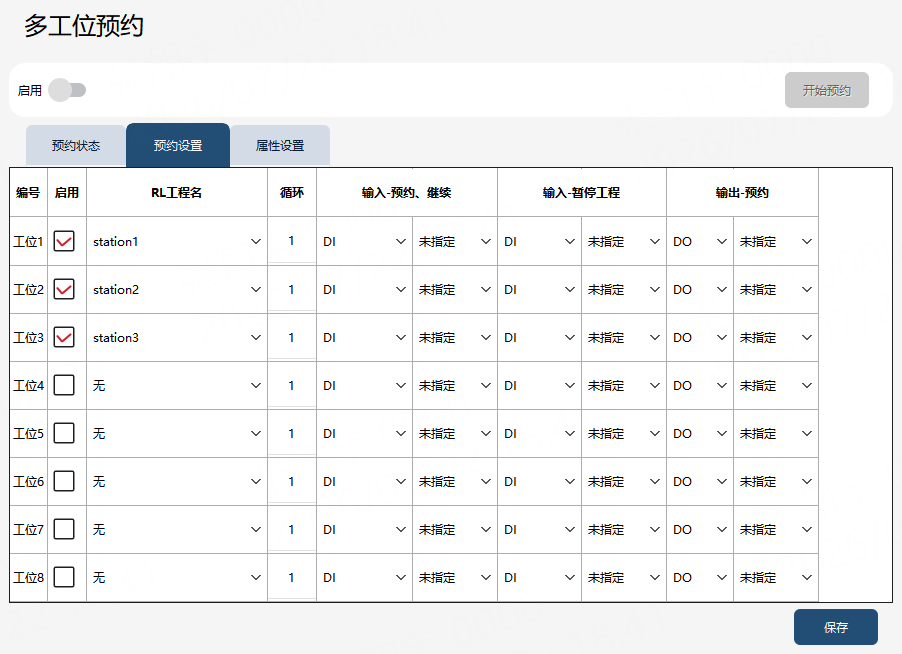This screenshot has height=654, width=902.
Task: Switch to the 预约状态 tab
Action: 75,146
